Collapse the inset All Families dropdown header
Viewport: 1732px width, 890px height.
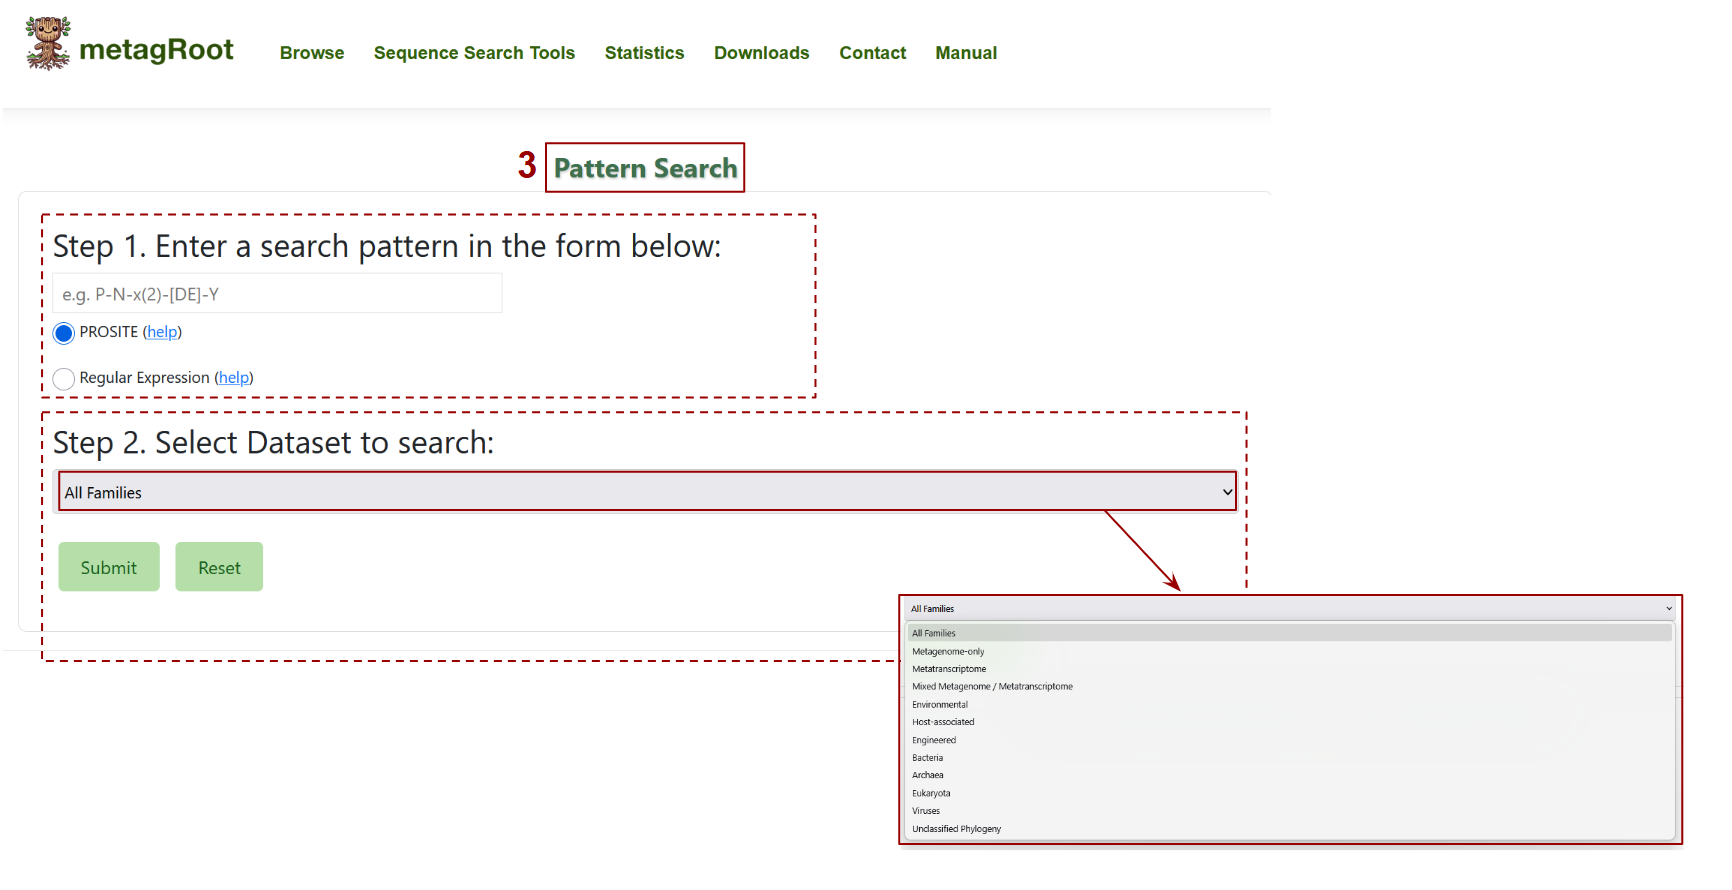click(1290, 608)
